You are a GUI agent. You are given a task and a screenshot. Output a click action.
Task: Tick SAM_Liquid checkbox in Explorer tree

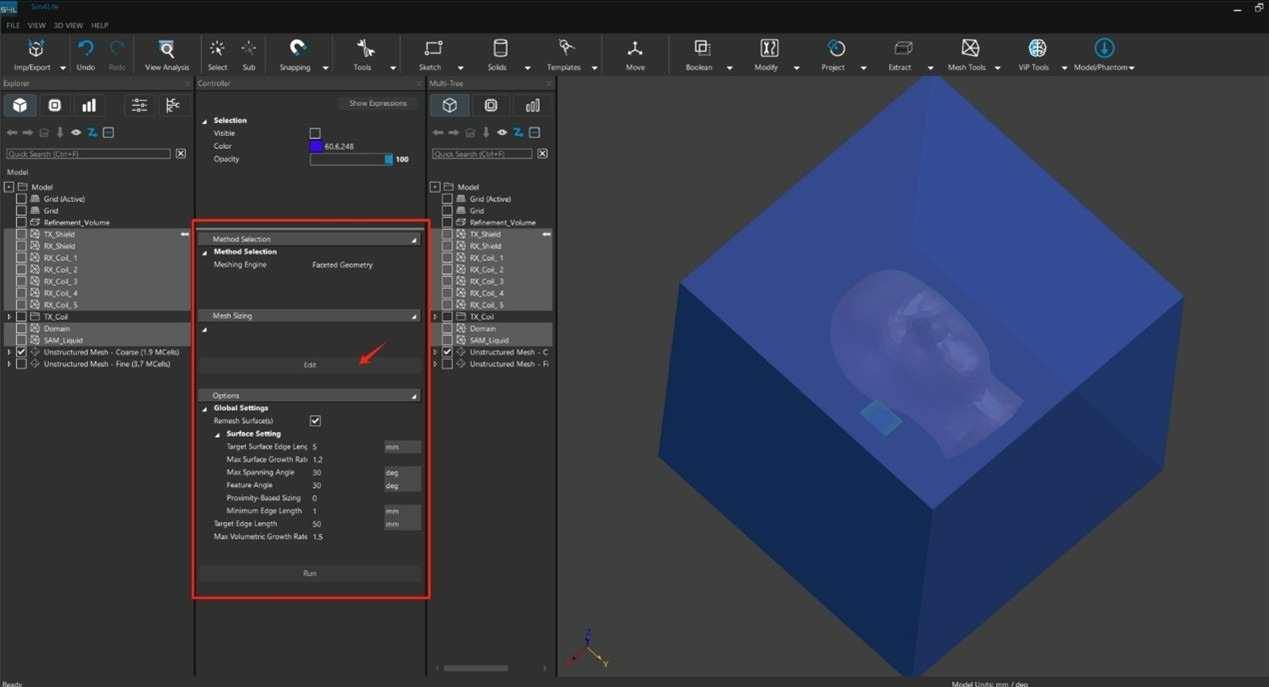pyautogui.click(x=21, y=340)
